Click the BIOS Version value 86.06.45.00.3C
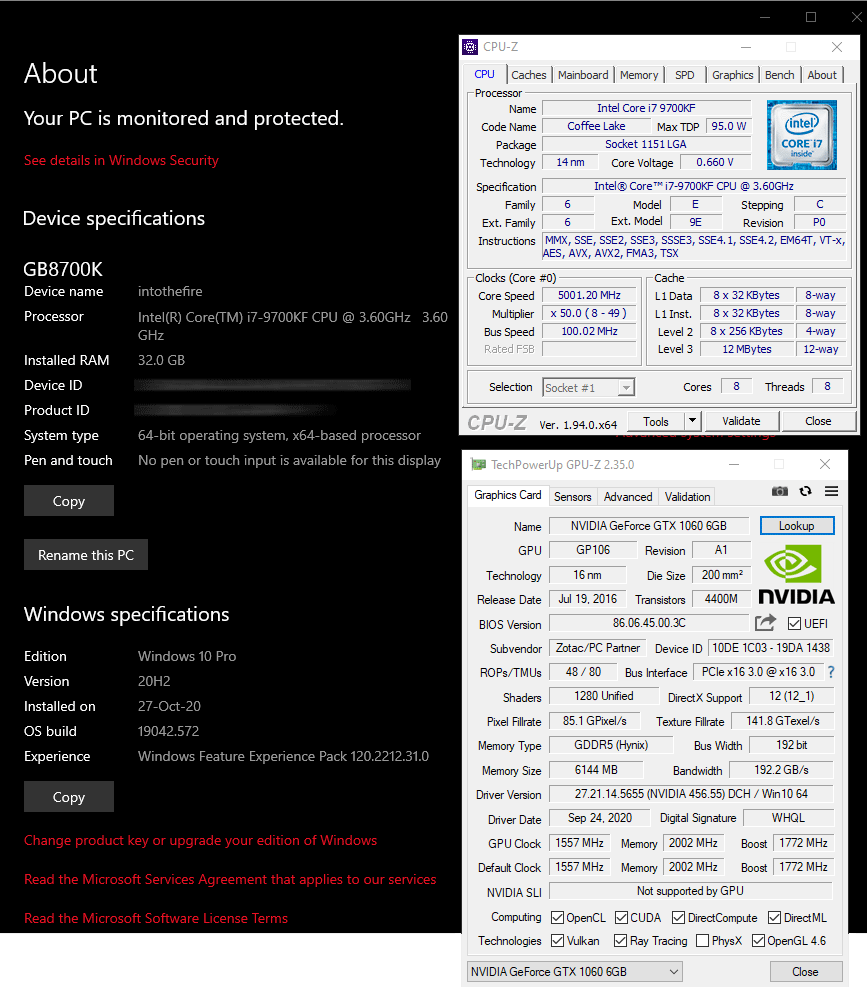Viewport: 867px width, 987px height. point(649,623)
